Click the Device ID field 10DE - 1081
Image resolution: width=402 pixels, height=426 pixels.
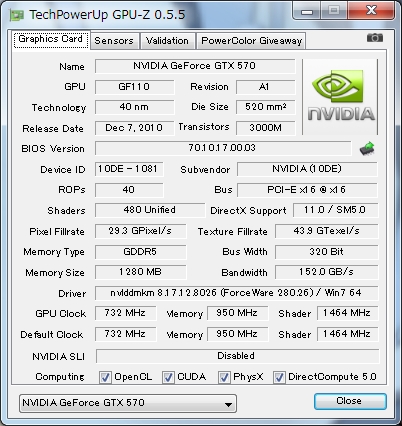pyautogui.click(x=129, y=169)
